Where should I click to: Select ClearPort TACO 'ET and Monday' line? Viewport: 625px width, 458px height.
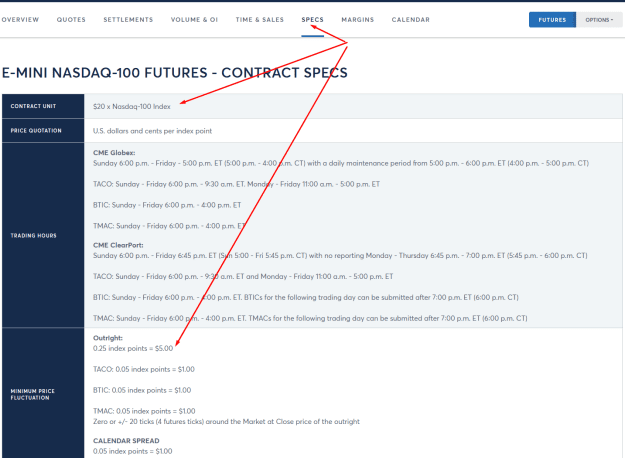243,276
